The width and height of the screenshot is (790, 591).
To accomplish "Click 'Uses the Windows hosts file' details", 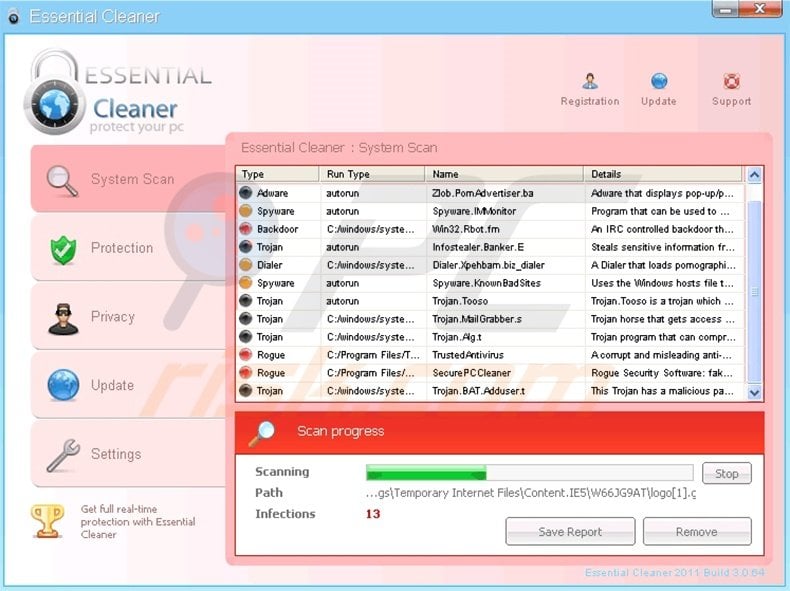I will click(663, 283).
